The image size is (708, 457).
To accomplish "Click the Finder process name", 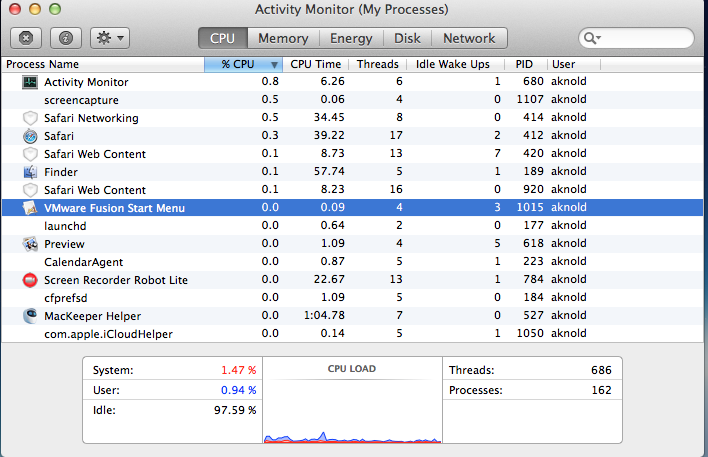I will click(61, 173).
